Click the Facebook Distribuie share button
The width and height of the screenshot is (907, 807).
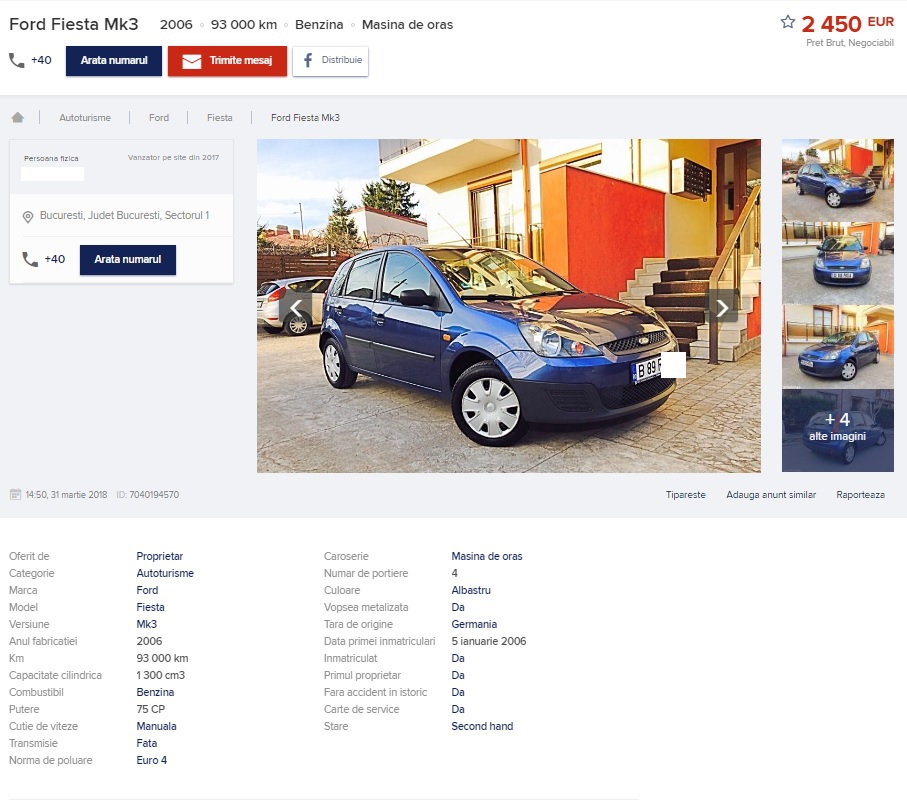click(330, 60)
